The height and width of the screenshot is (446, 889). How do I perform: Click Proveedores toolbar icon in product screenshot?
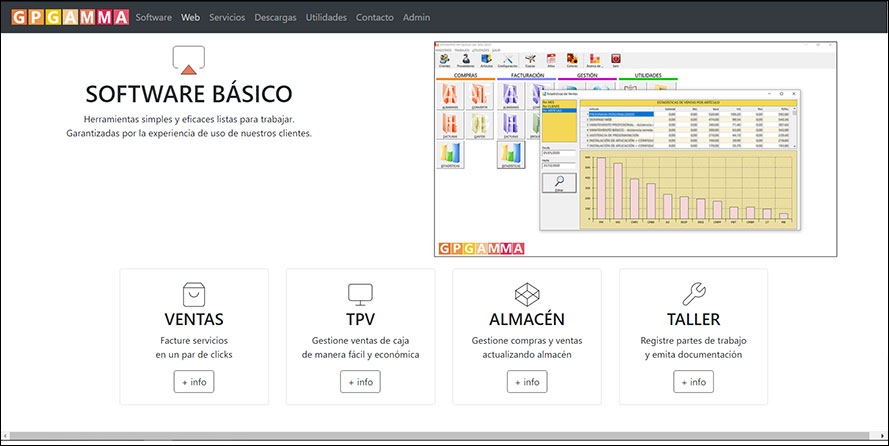[x=465, y=61]
